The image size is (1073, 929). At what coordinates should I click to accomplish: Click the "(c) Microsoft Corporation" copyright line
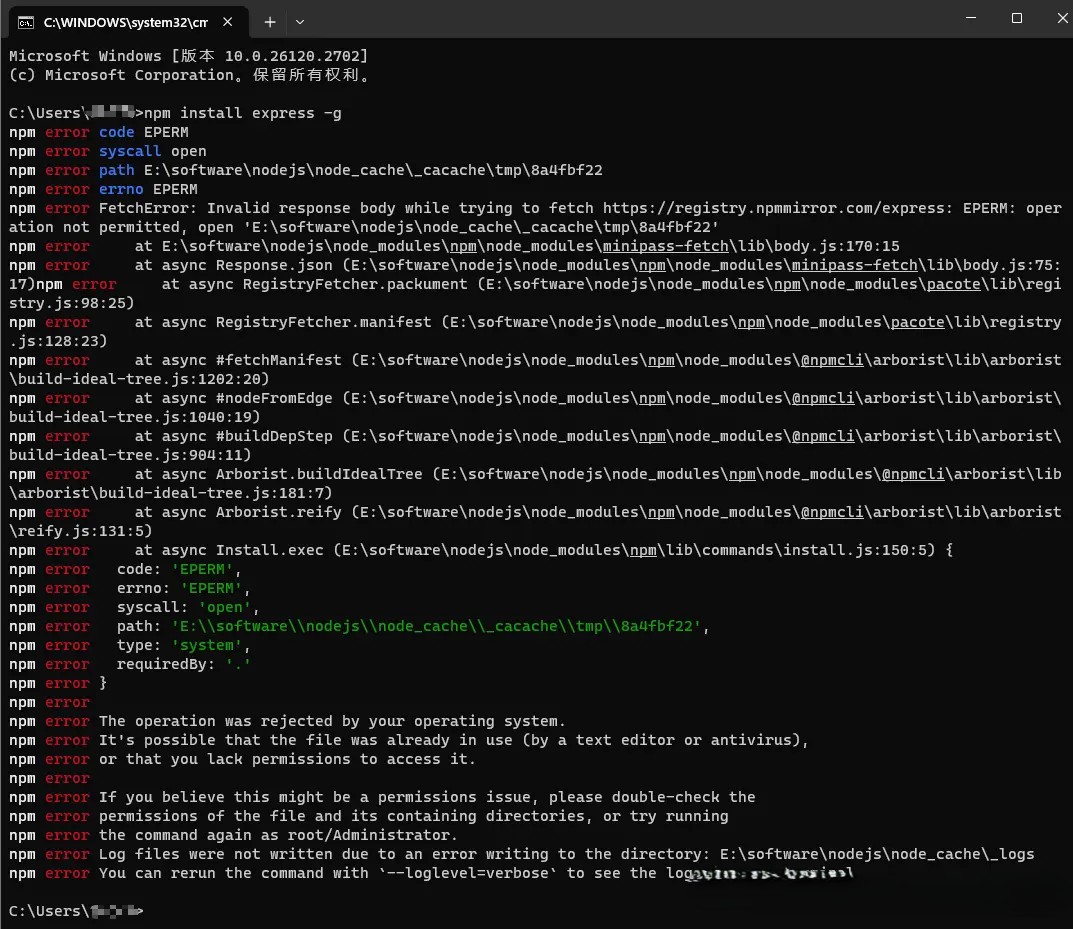[188, 75]
